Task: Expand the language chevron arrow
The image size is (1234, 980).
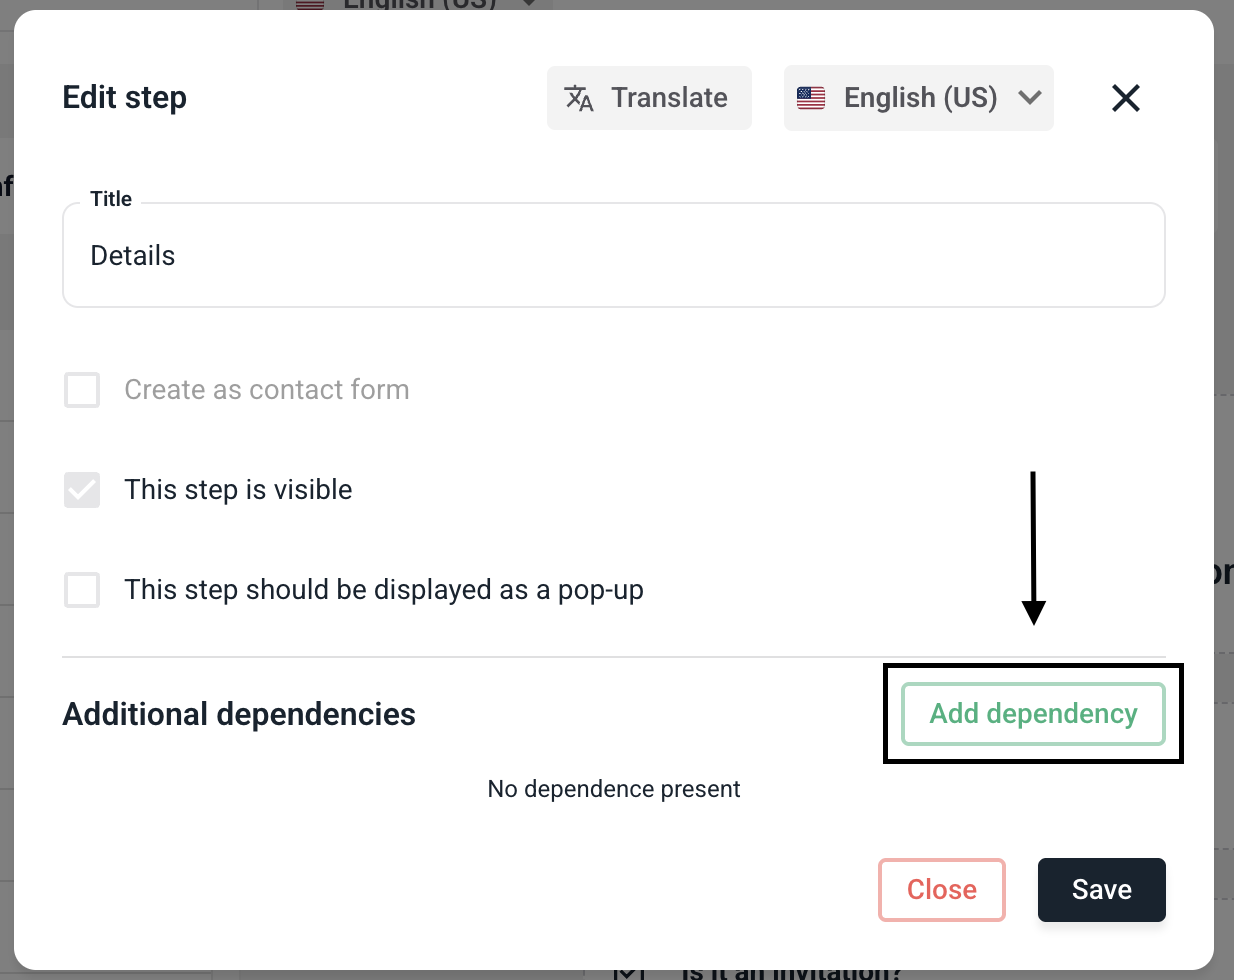Action: coord(1030,98)
